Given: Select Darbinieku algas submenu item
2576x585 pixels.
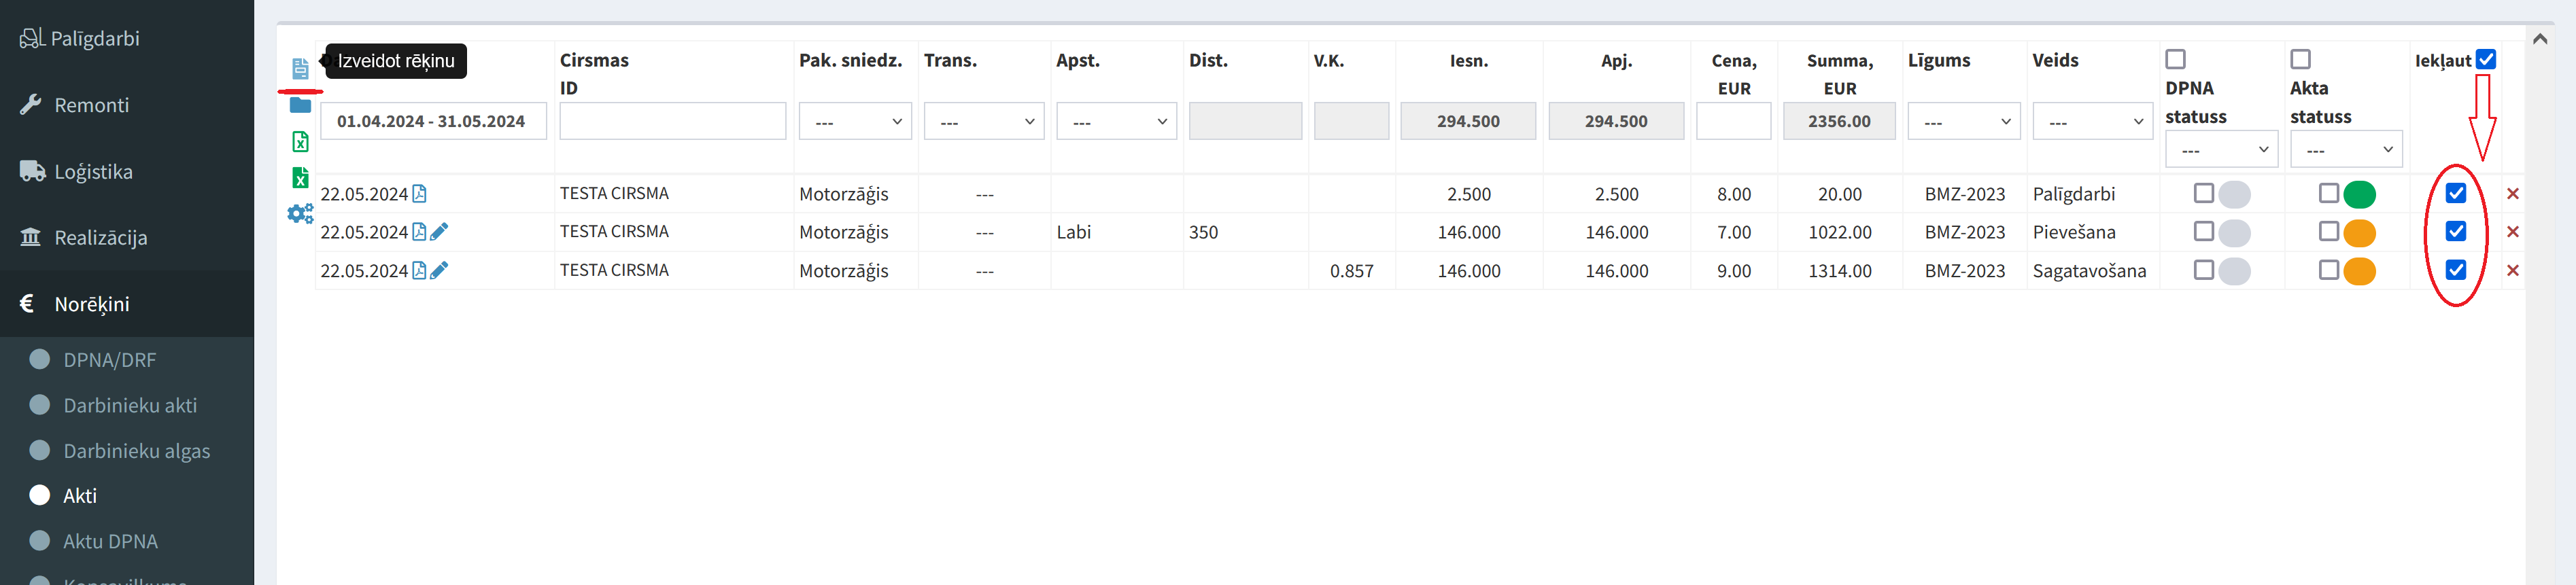Looking at the screenshot, I should coord(136,451).
